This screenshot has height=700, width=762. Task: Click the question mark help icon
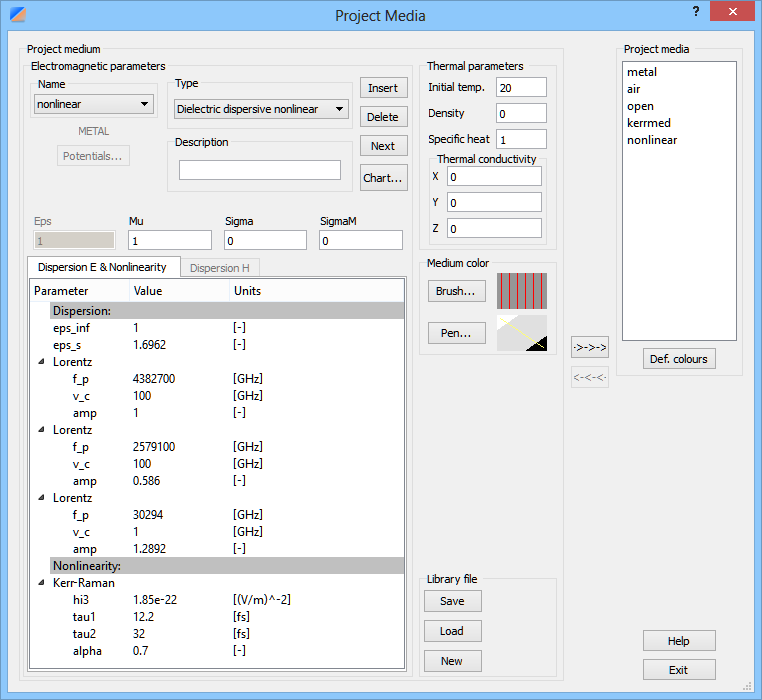695,11
